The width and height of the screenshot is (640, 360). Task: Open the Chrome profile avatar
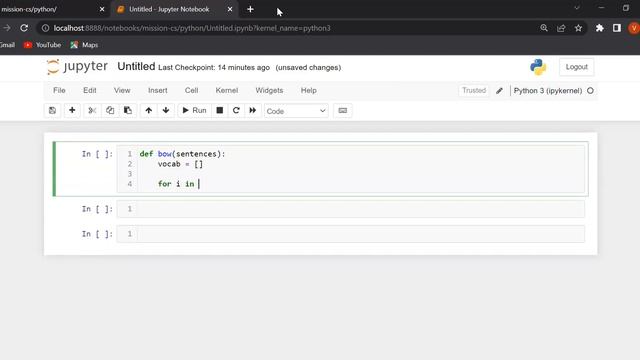[634, 28]
